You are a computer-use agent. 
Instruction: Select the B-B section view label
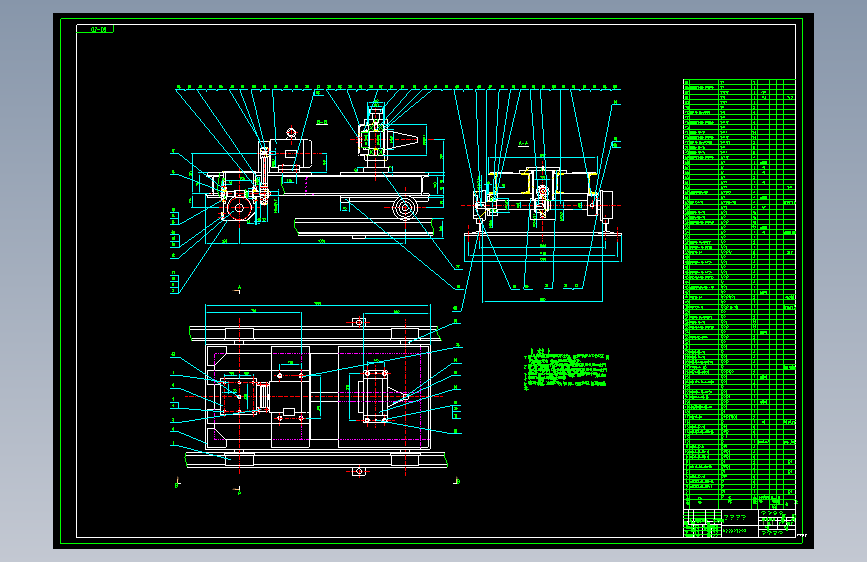tap(322, 122)
